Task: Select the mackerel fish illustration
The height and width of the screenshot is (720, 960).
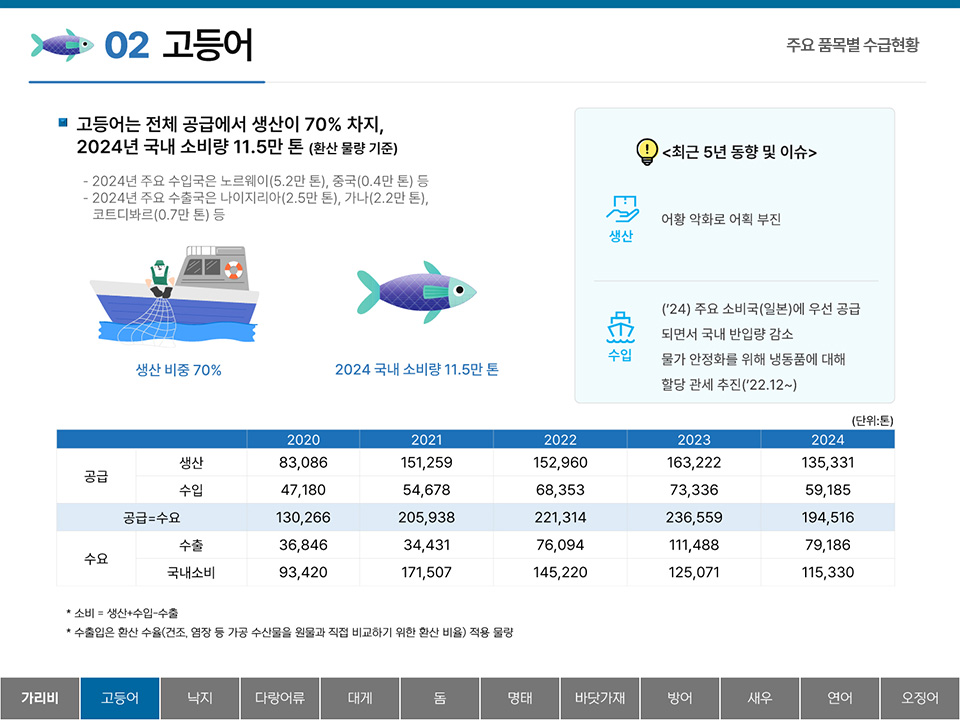Action: tap(415, 290)
